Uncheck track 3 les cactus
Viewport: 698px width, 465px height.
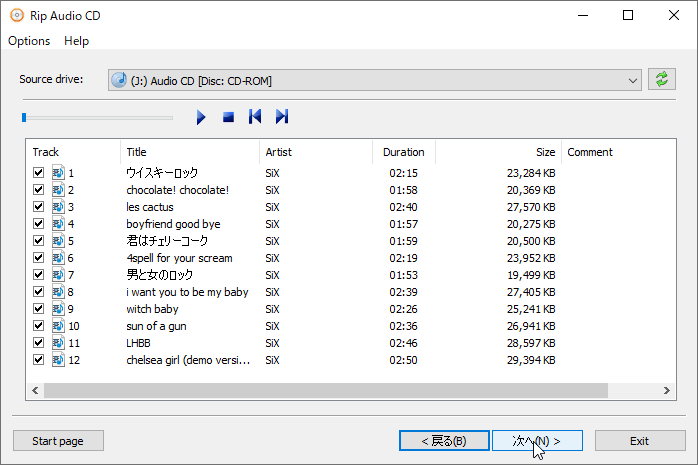pos(38,206)
